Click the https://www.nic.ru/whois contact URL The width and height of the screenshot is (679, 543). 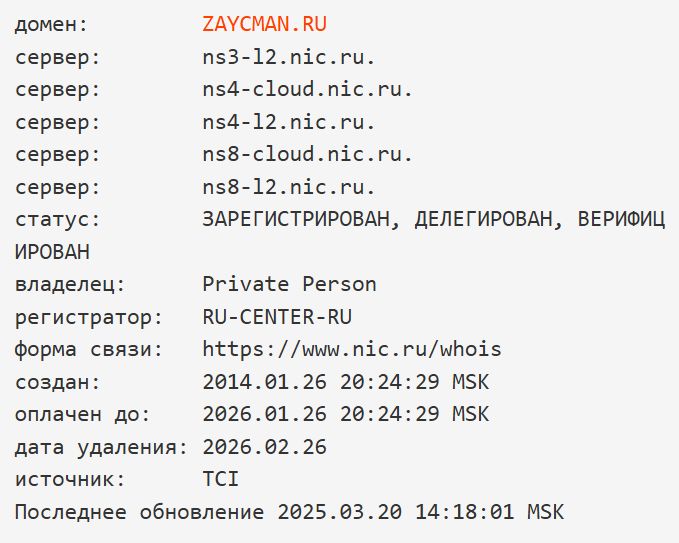[352, 349]
